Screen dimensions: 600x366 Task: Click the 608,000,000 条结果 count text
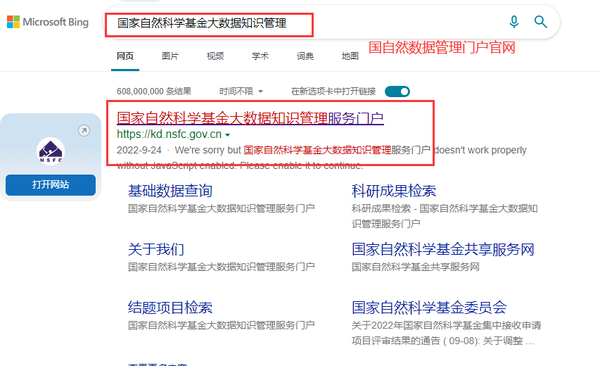(154, 92)
